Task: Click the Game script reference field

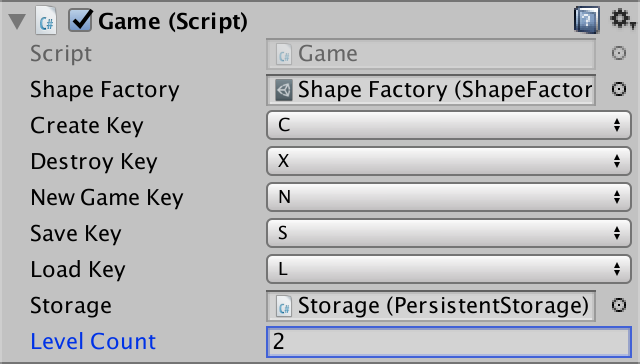Action: pos(431,53)
